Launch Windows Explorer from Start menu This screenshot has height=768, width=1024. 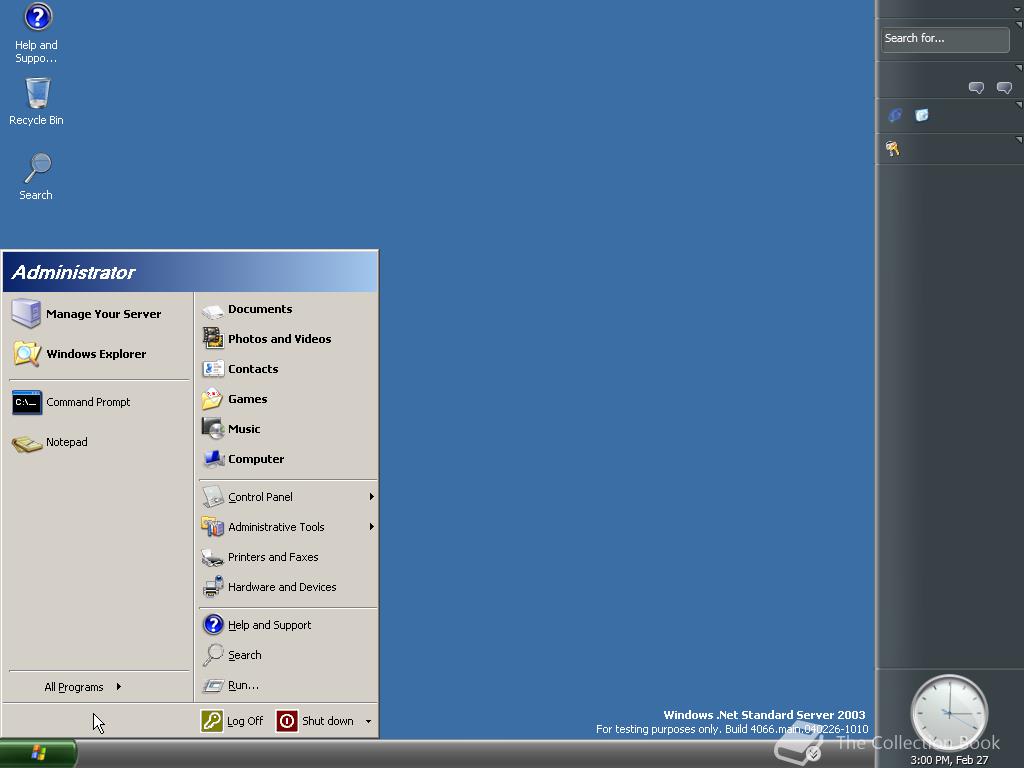99,354
